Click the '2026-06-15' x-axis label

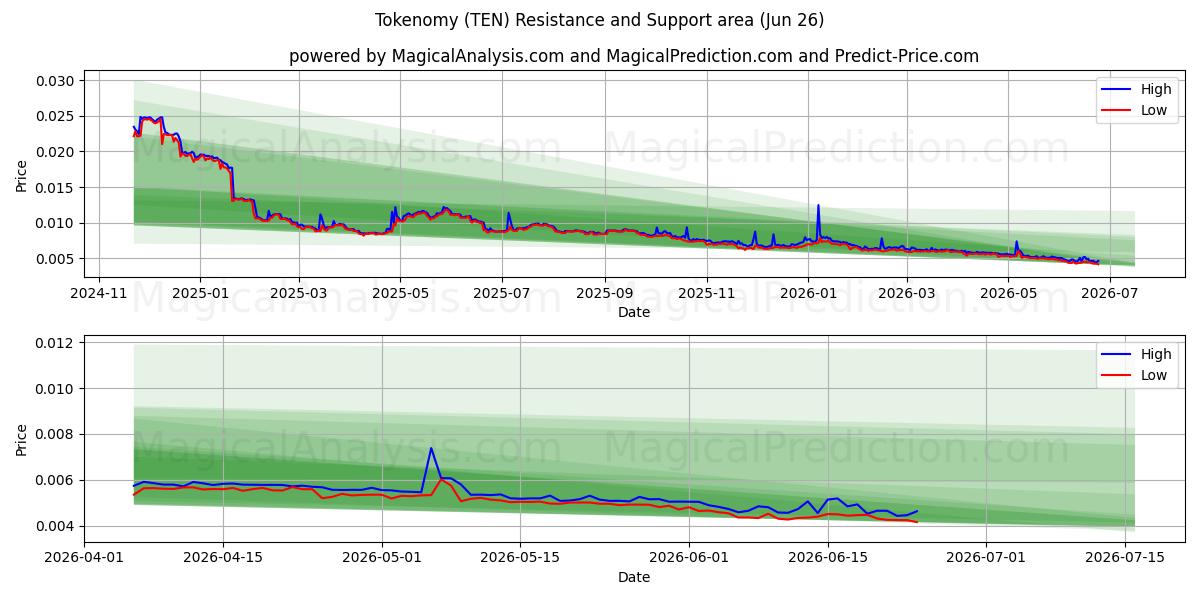click(x=828, y=559)
